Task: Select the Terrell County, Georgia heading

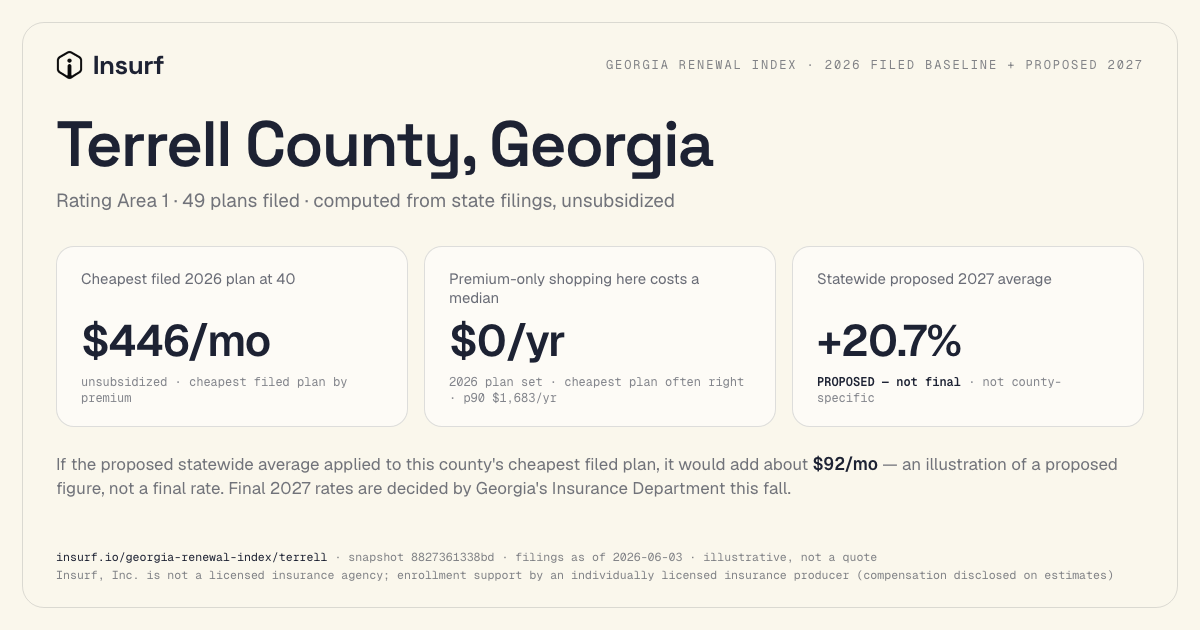Action: coord(384,144)
